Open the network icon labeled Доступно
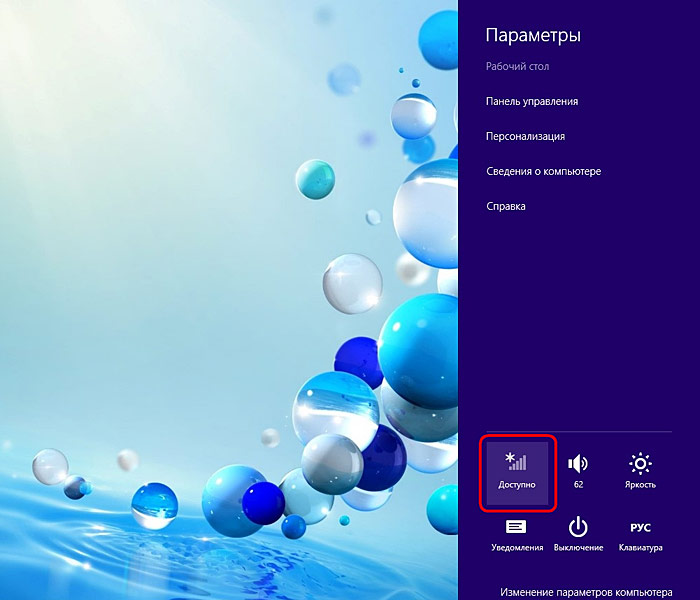Image resolution: width=700 pixels, height=600 pixels. pyautogui.click(x=517, y=473)
